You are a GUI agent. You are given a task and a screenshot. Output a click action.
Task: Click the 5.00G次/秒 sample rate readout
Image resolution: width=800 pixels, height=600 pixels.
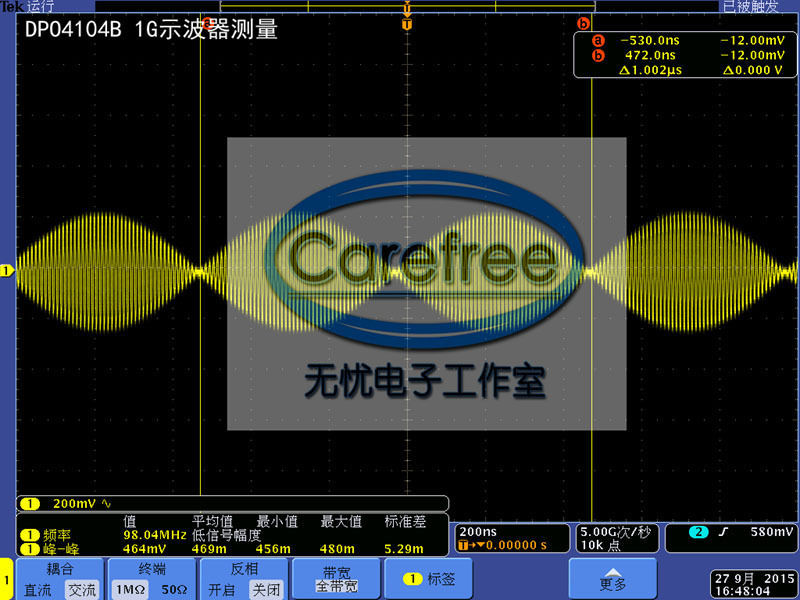[615, 532]
